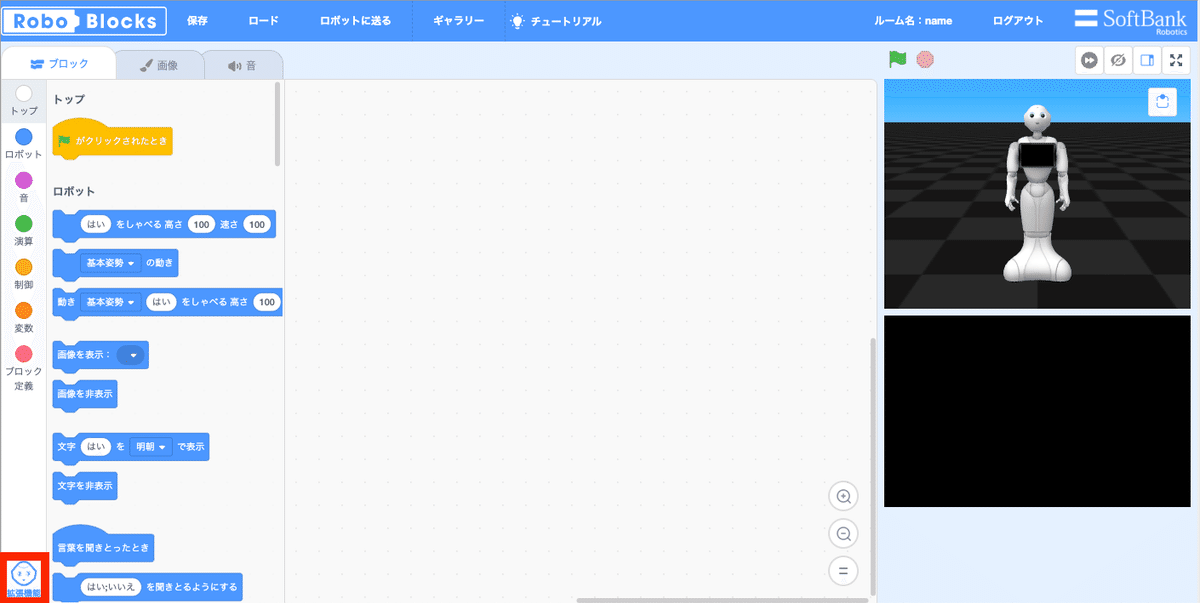Open the ギャラリー menu

458,20
